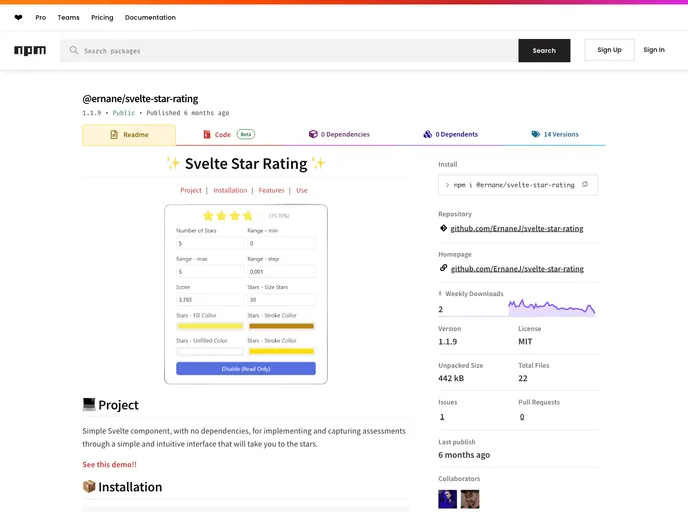
Task: Jump to the Installation readme link
Action: pyautogui.click(x=230, y=190)
